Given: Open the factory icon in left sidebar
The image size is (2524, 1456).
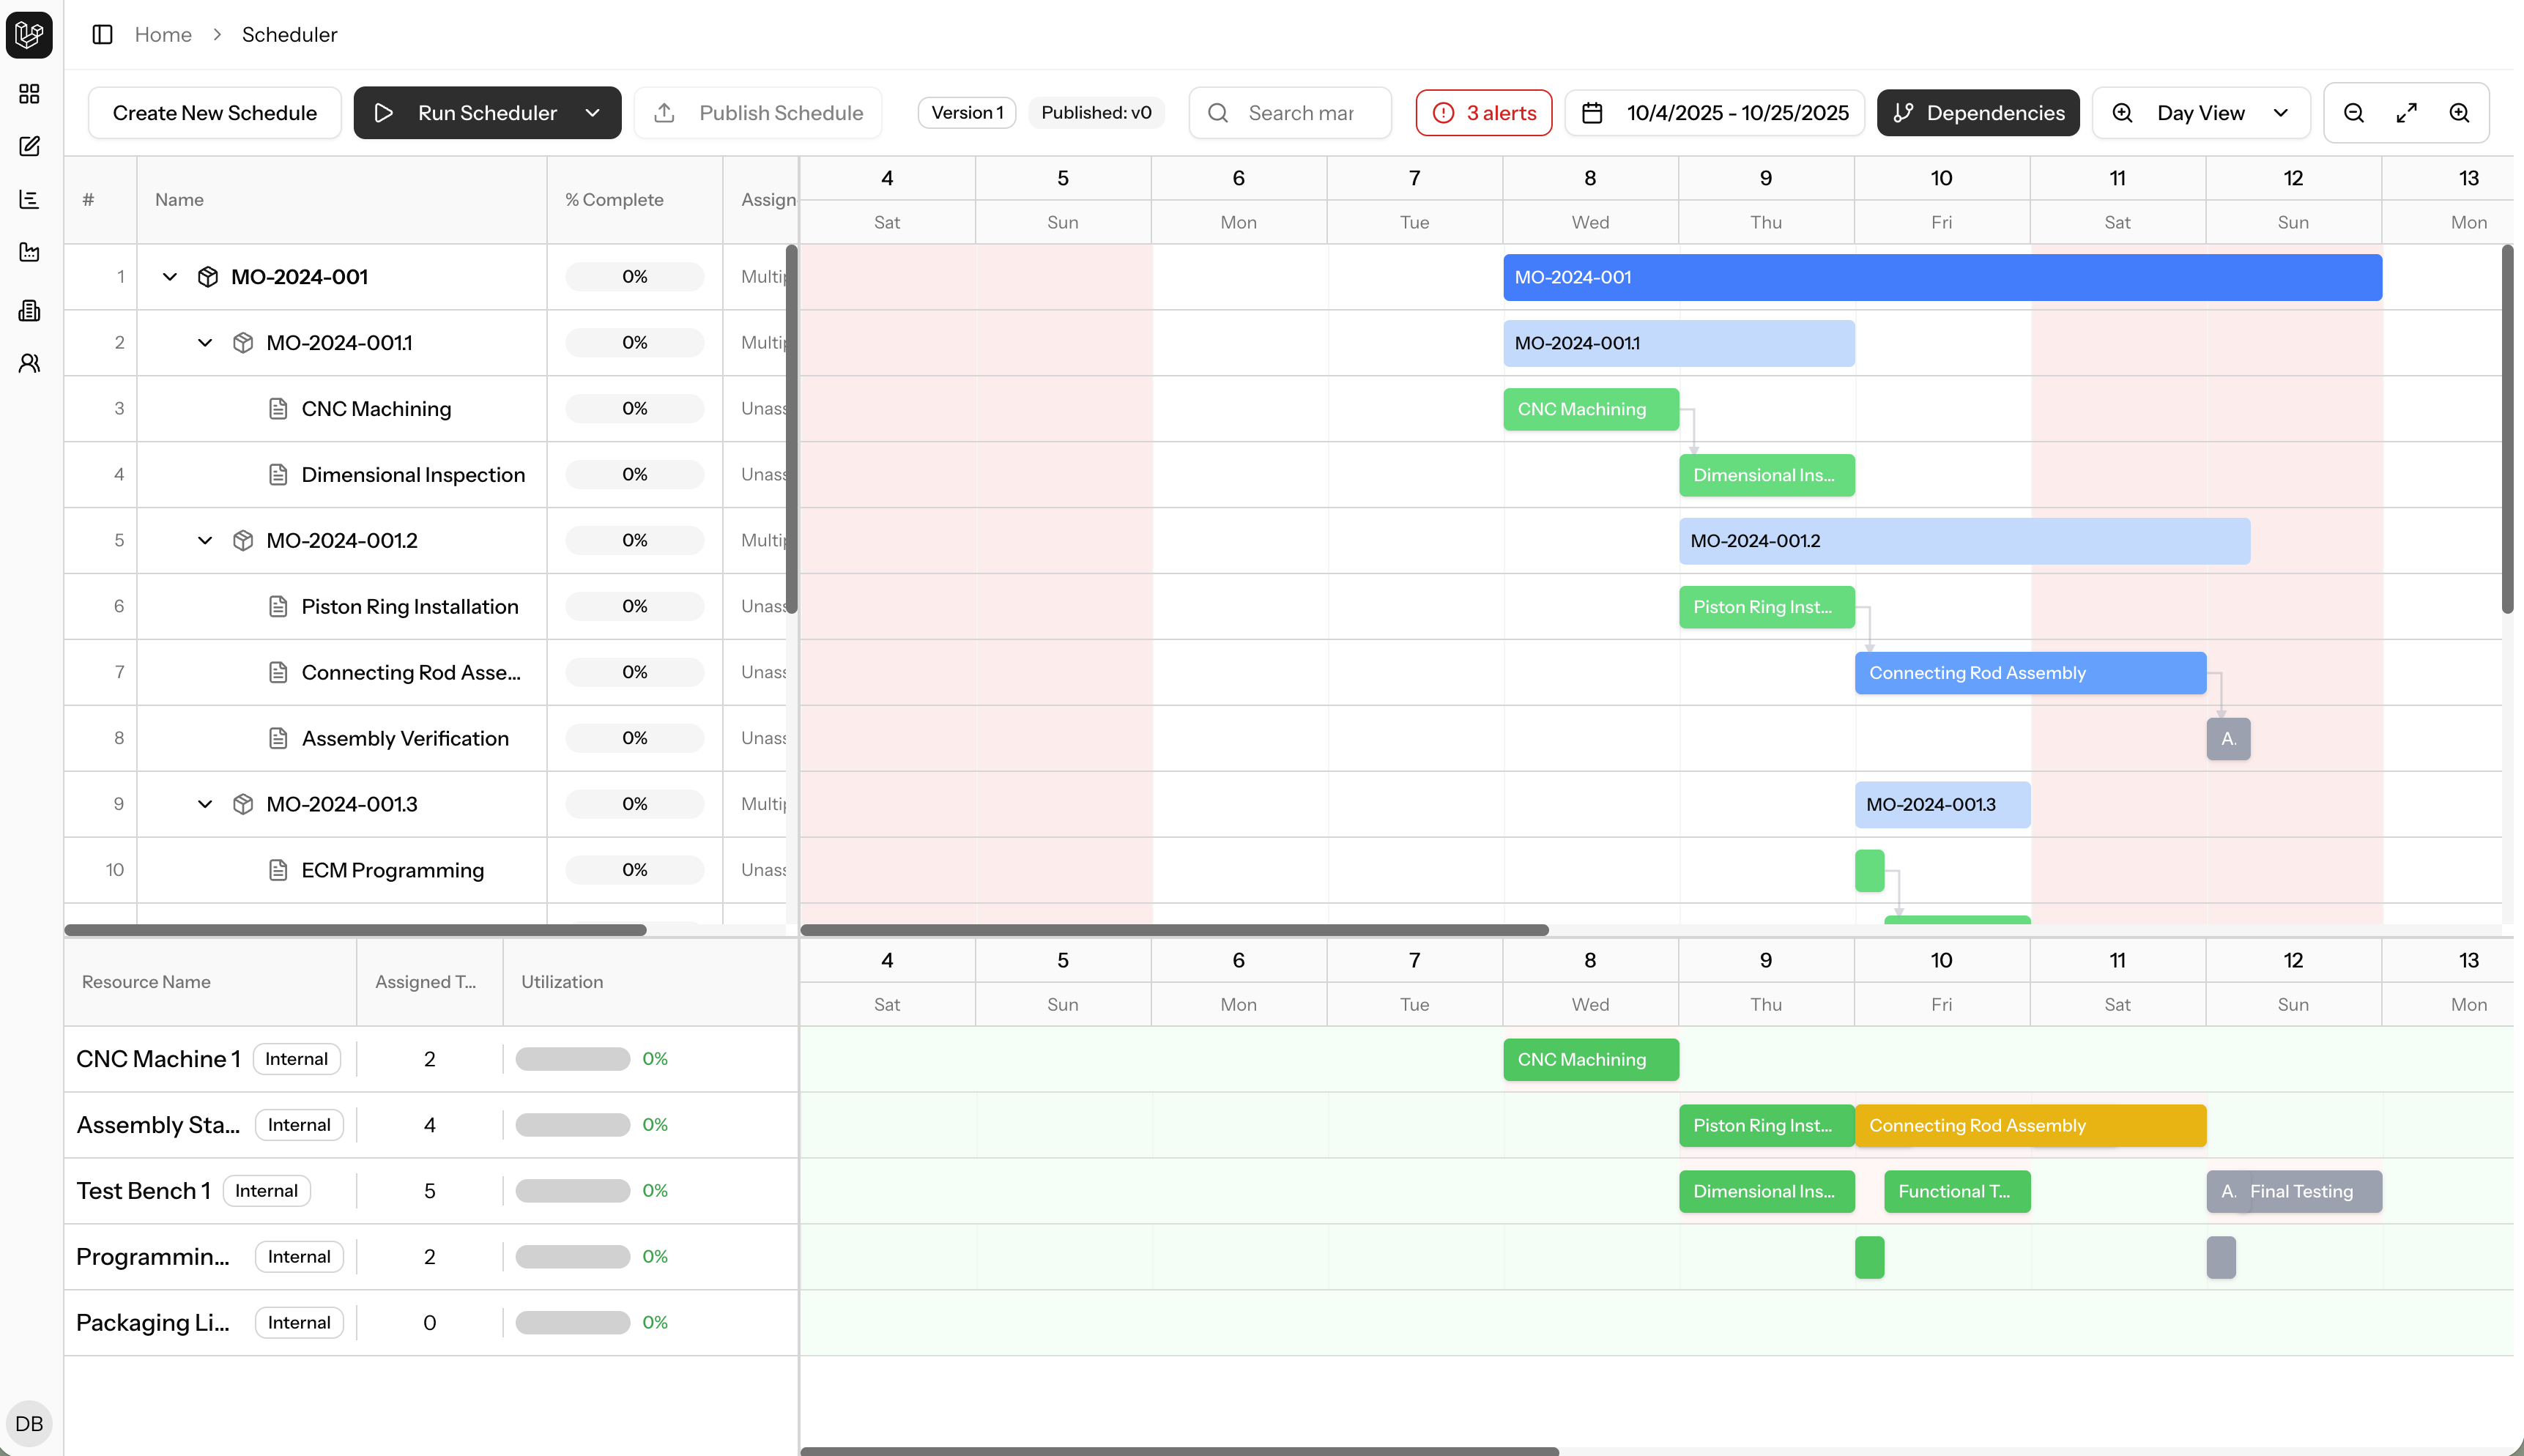Looking at the screenshot, I should (x=29, y=252).
